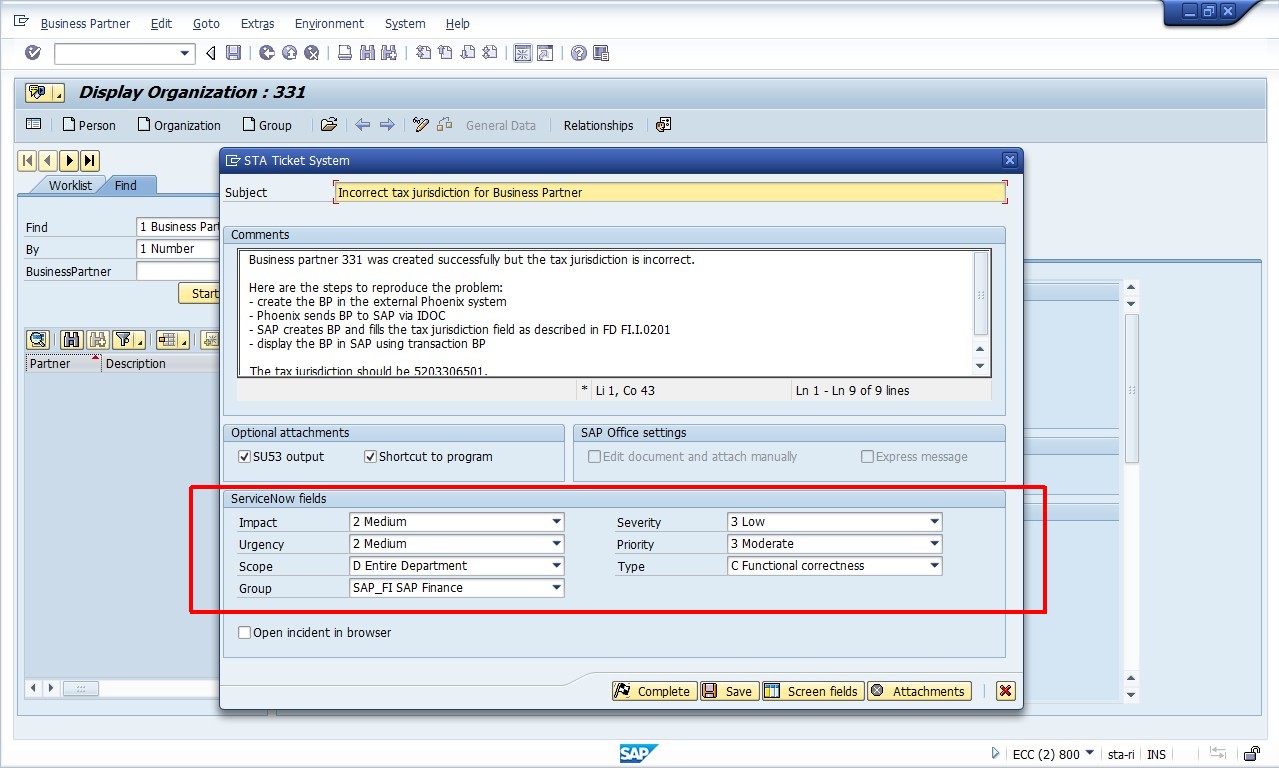Open the Type Functional correctness dropdown
This screenshot has height=768, width=1279.
[x=934, y=566]
